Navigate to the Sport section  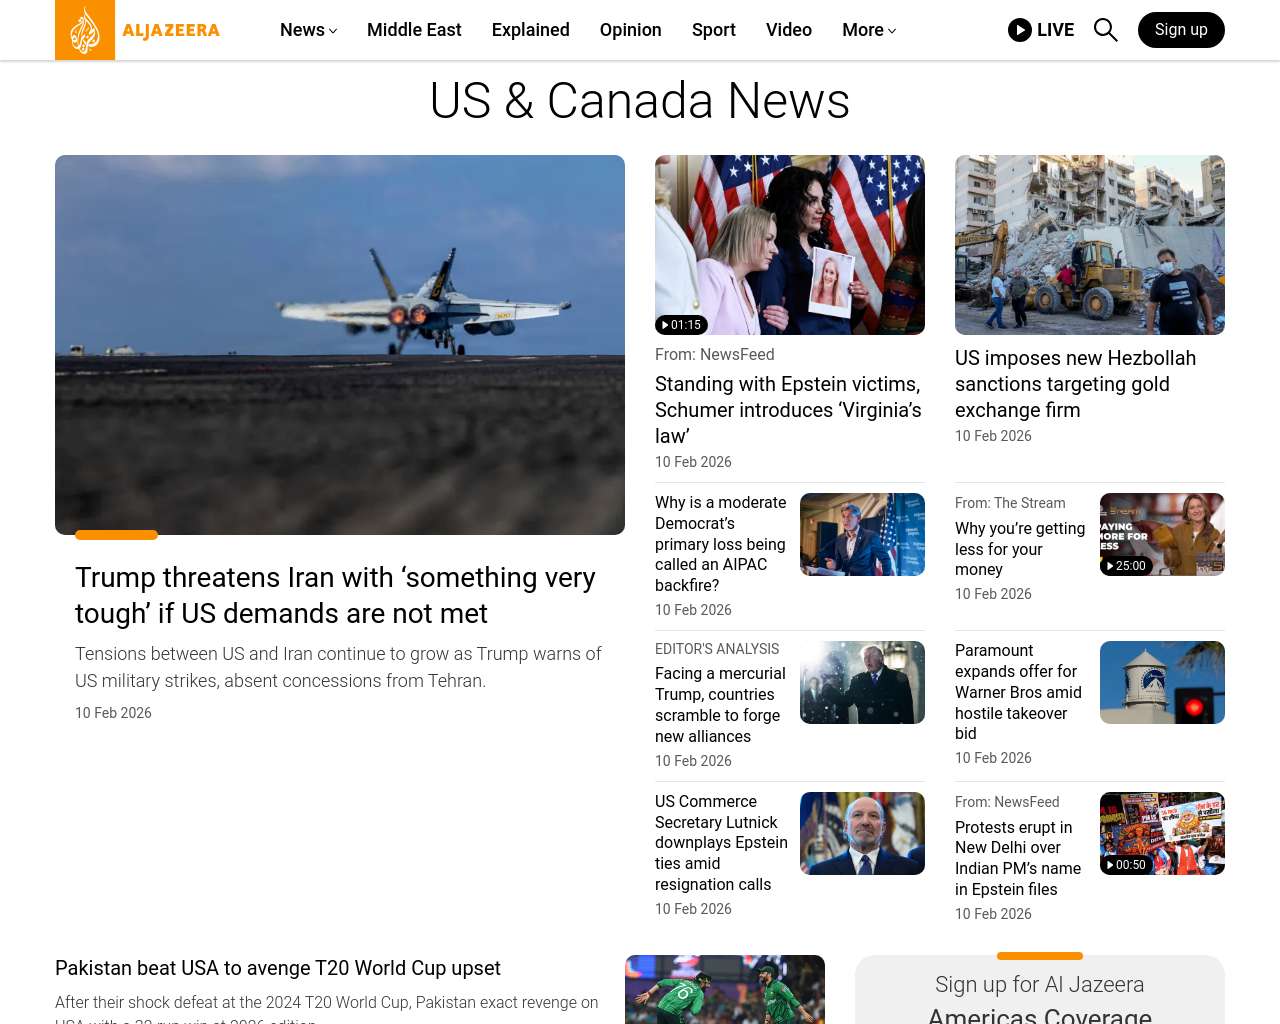tap(713, 30)
